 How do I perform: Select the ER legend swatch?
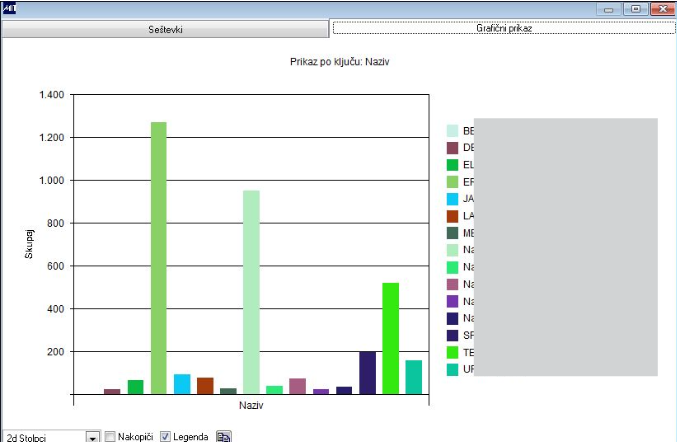point(452,182)
